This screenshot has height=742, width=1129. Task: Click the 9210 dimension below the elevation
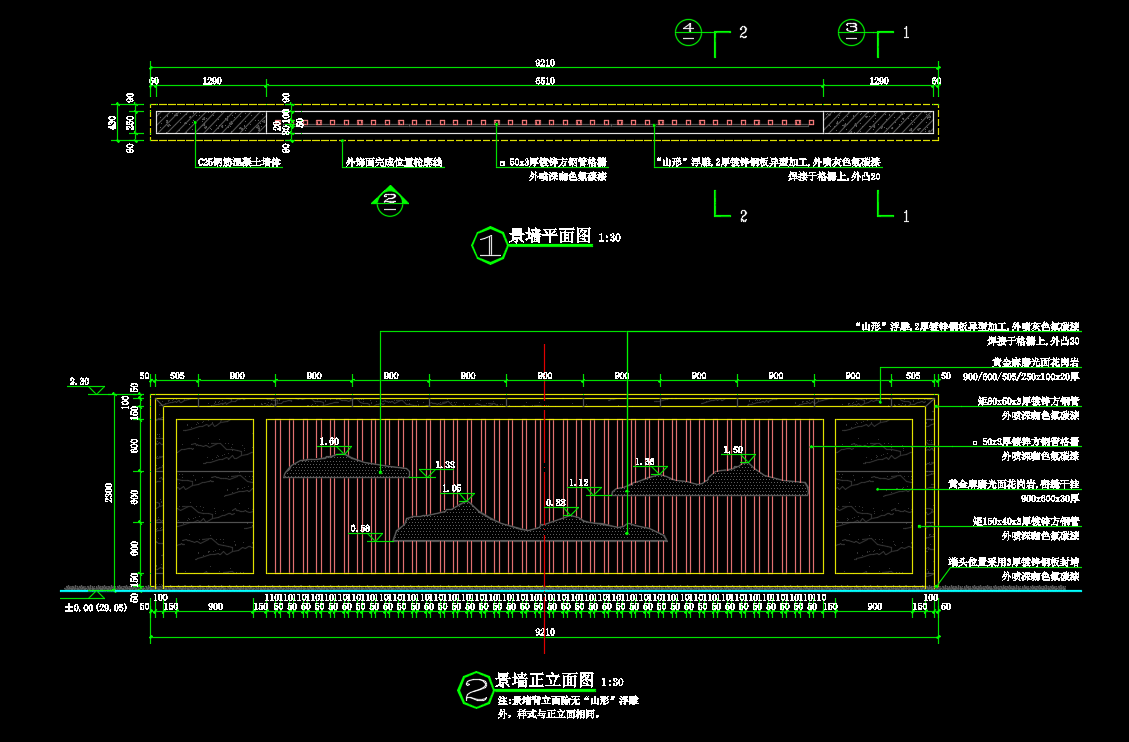(545, 632)
